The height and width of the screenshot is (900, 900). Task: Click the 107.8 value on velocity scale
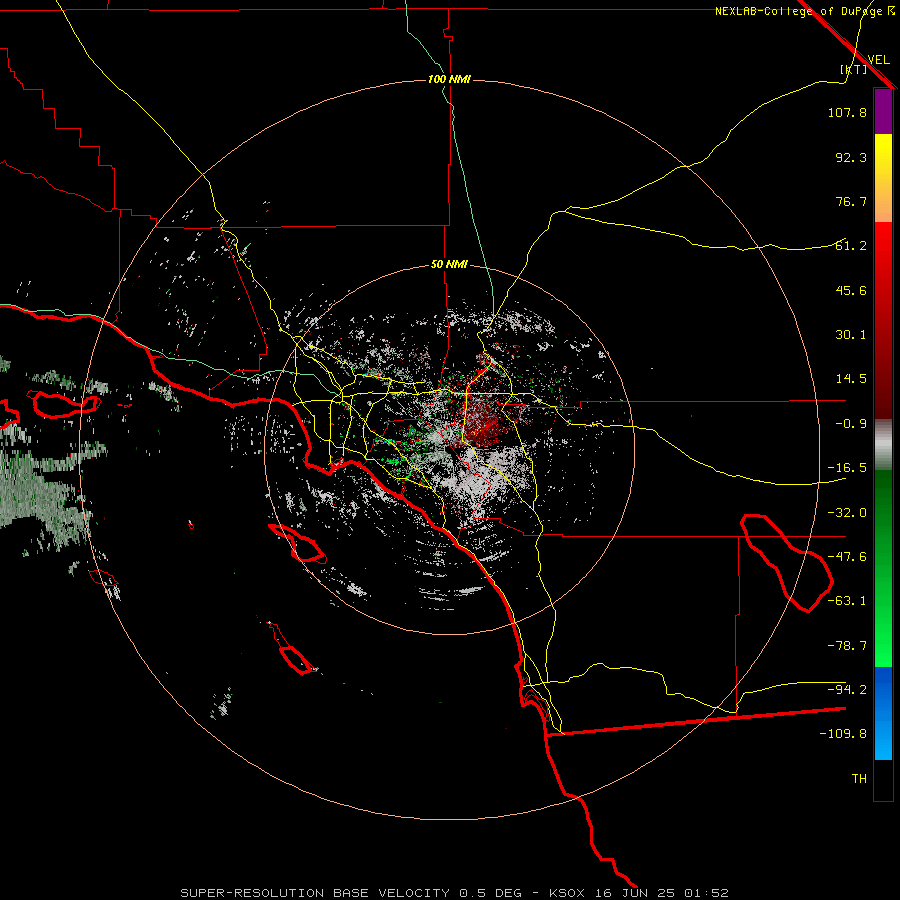click(x=847, y=112)
